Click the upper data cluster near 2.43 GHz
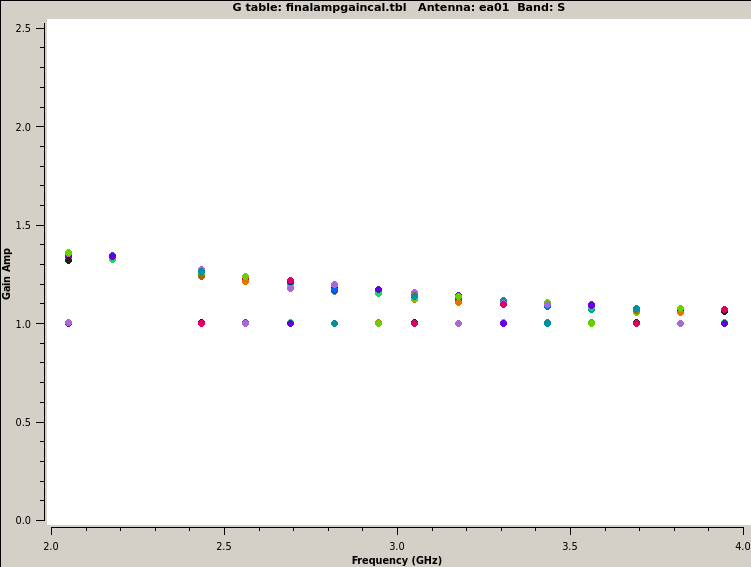The width and height of the screenshot is (751, 567). [201, 272]
